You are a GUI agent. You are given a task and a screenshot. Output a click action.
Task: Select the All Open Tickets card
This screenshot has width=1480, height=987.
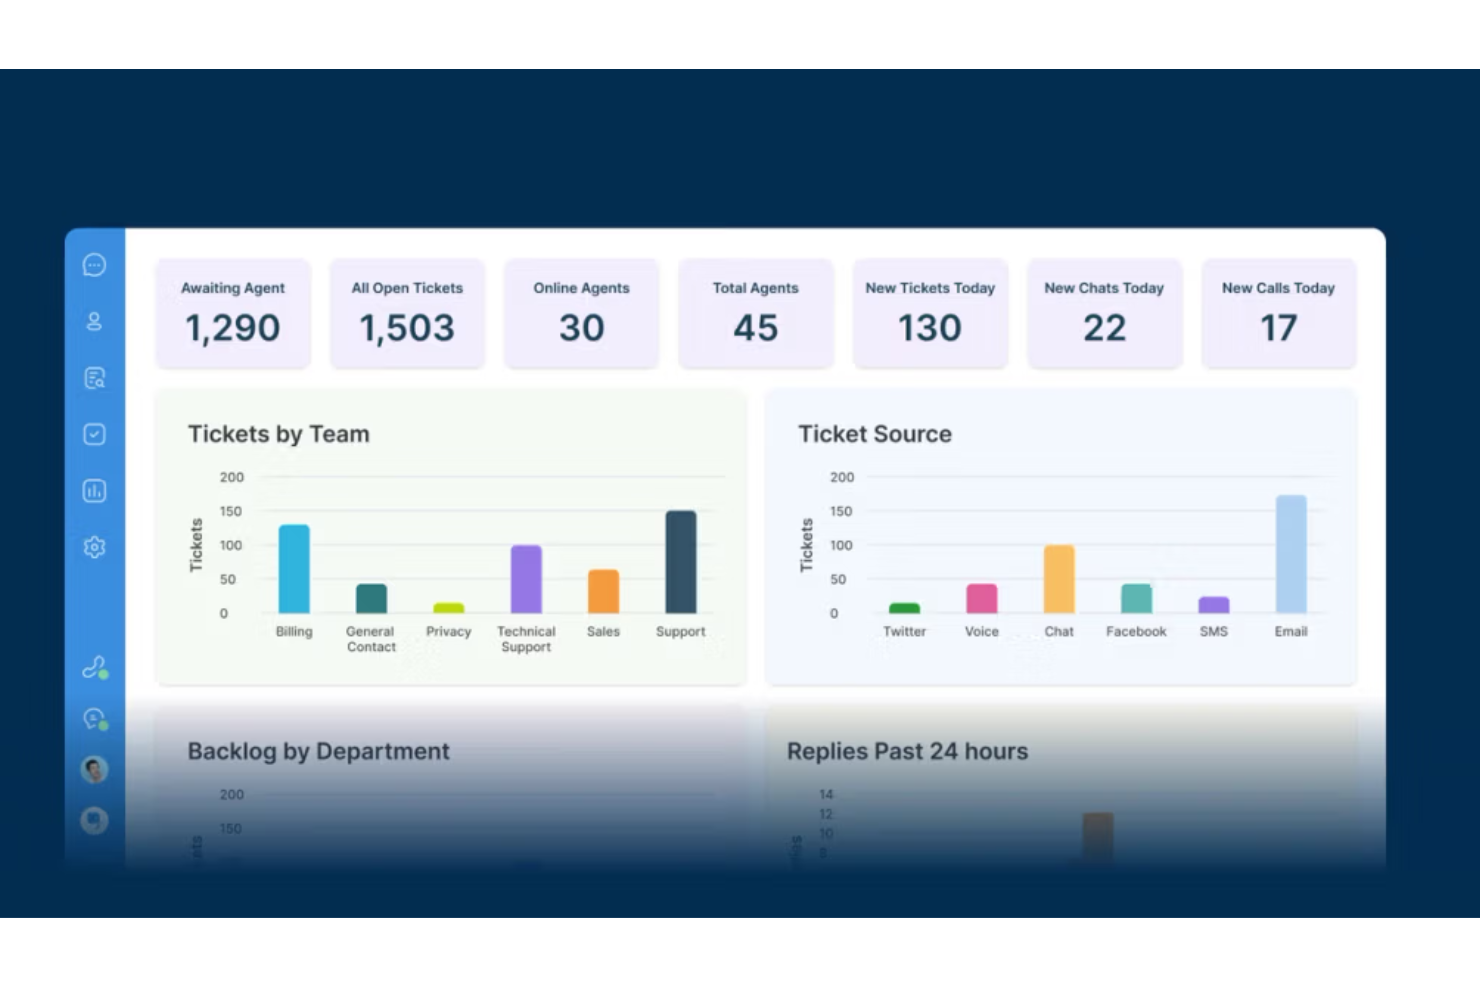[407, 313]
